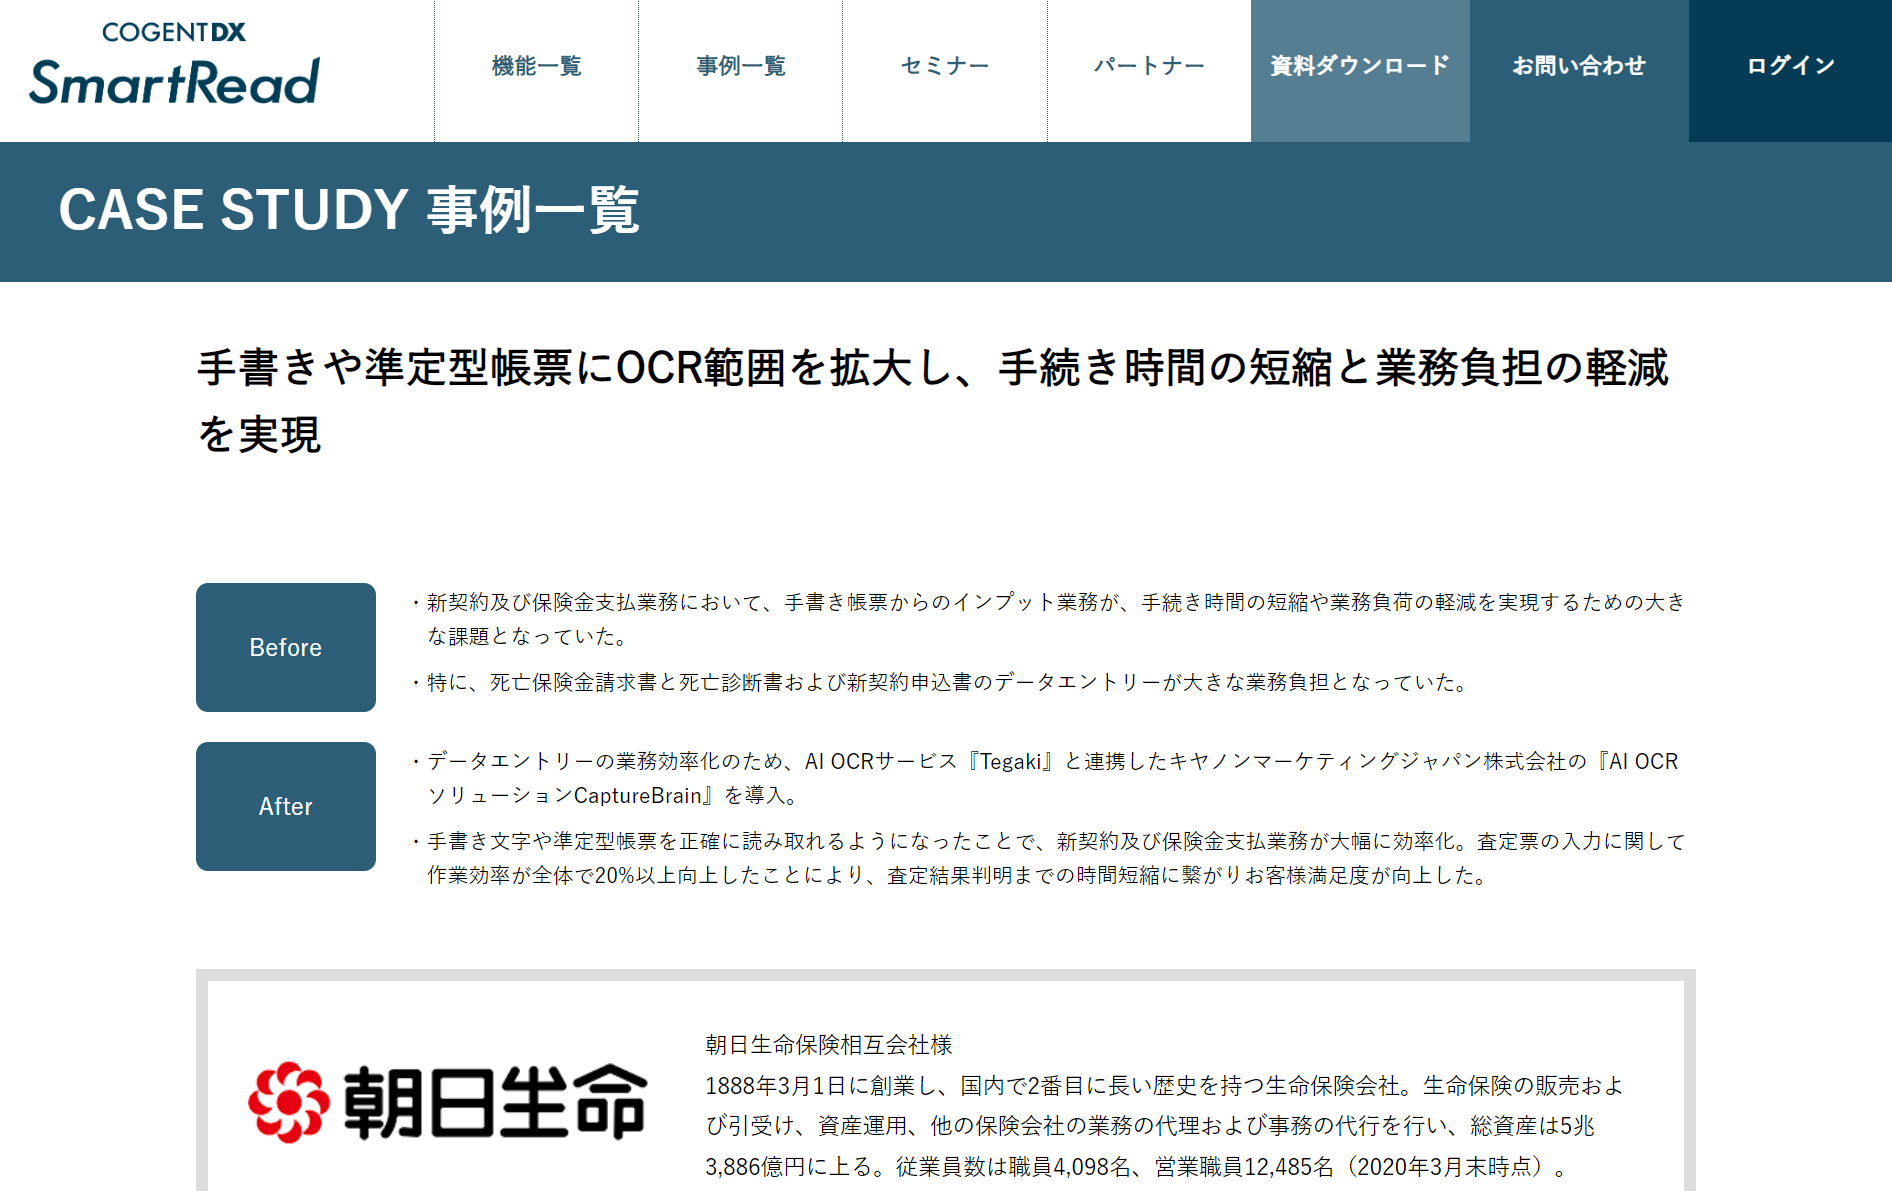Click the 資料ダウンロード button
1892x1191 pixels.
click(1359, 67)
